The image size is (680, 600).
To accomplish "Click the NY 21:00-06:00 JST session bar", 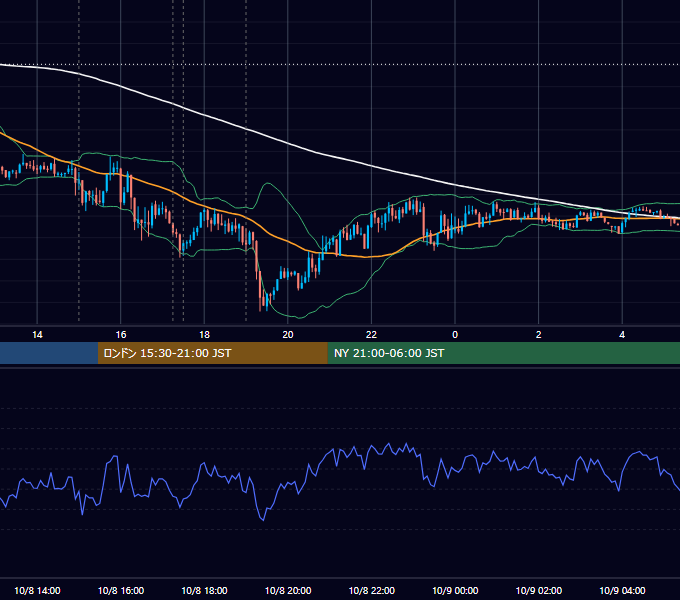I will point(503,353).
